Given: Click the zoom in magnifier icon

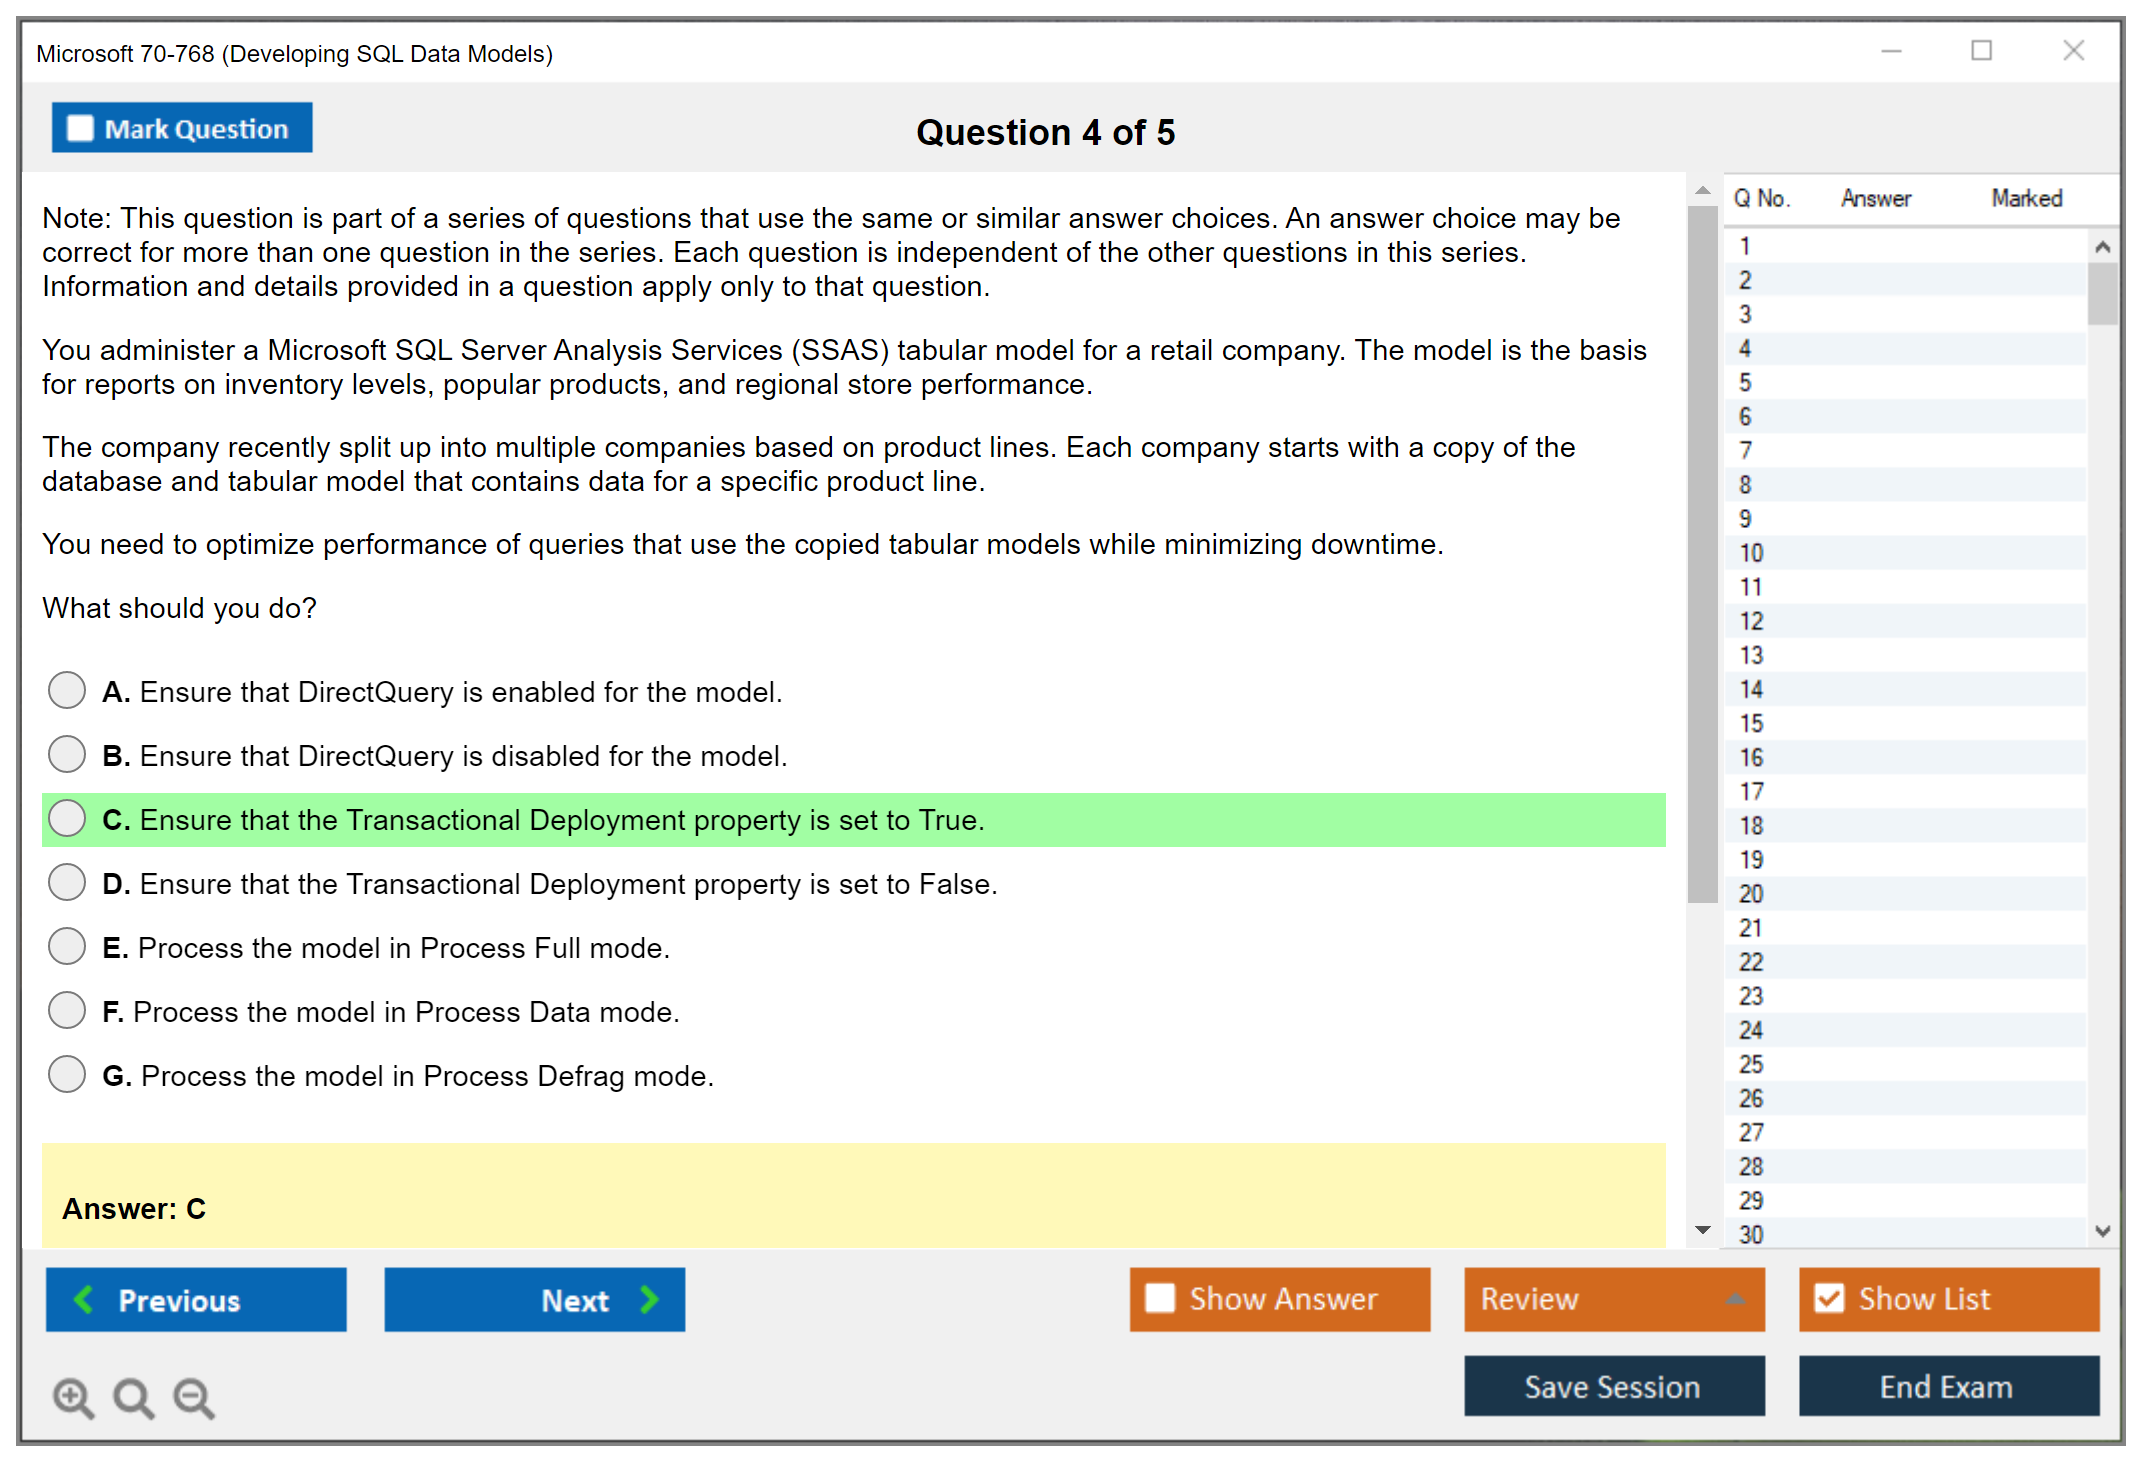Looking at the screenshot, I should point(73,1396).
